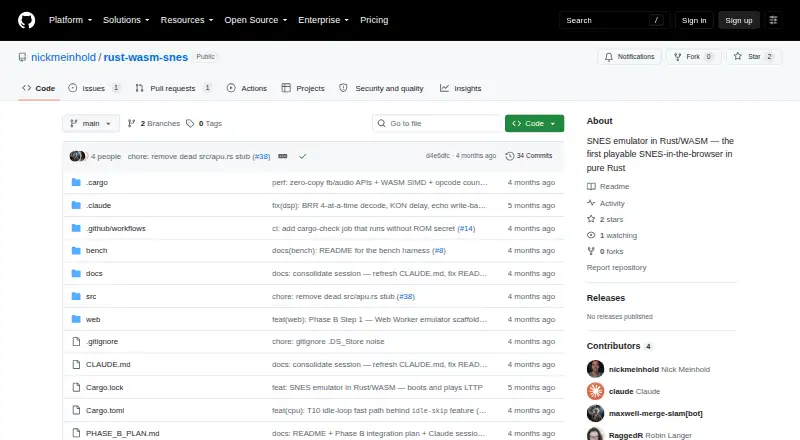The width and height of the screenshot is (800, 440).
Task: Open the command palette icon in the header
Action: [x=773, y=20]
